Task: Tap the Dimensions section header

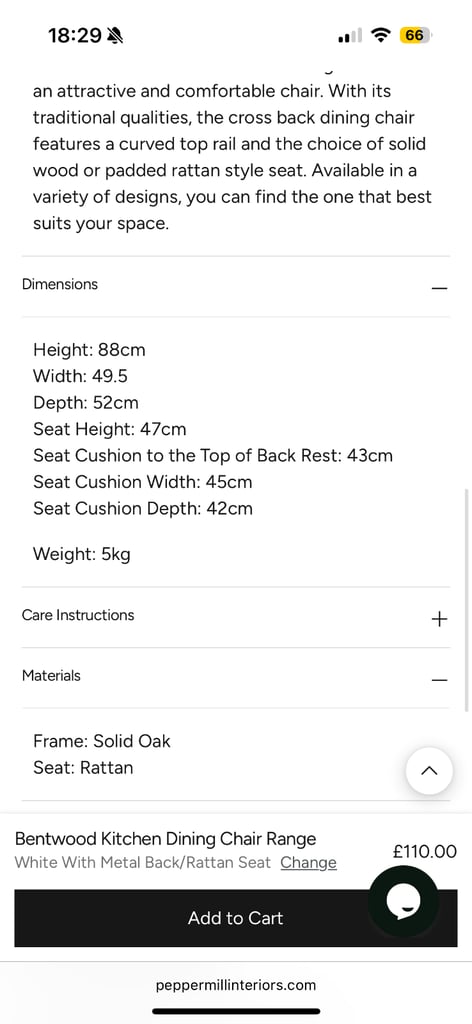Action: click(x=236, y=285)
